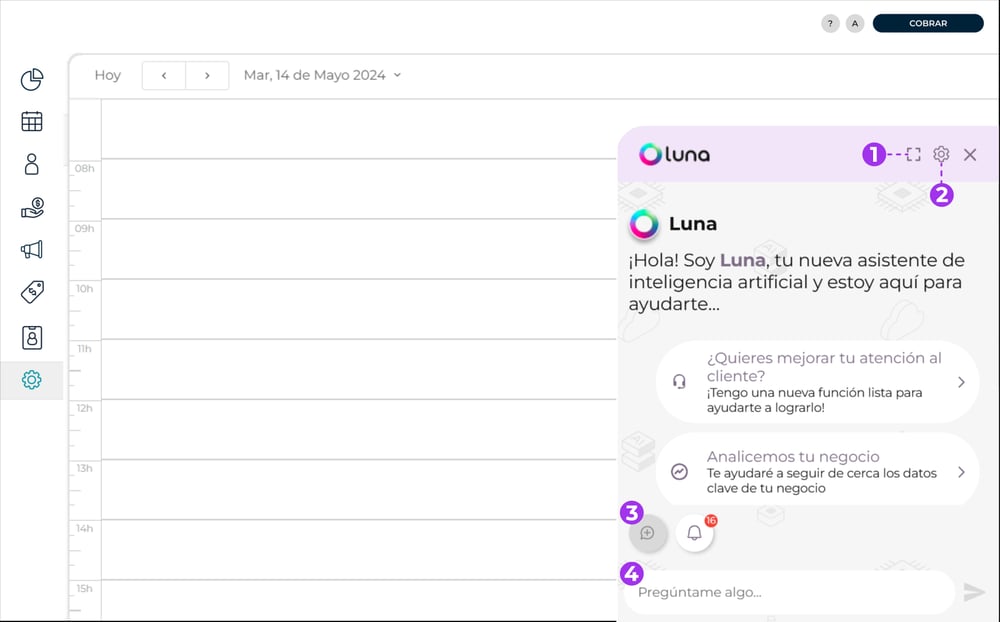The image size is (1000, 622).
Task: Open notifications bell with 16 badge
Action: [694, 533]
